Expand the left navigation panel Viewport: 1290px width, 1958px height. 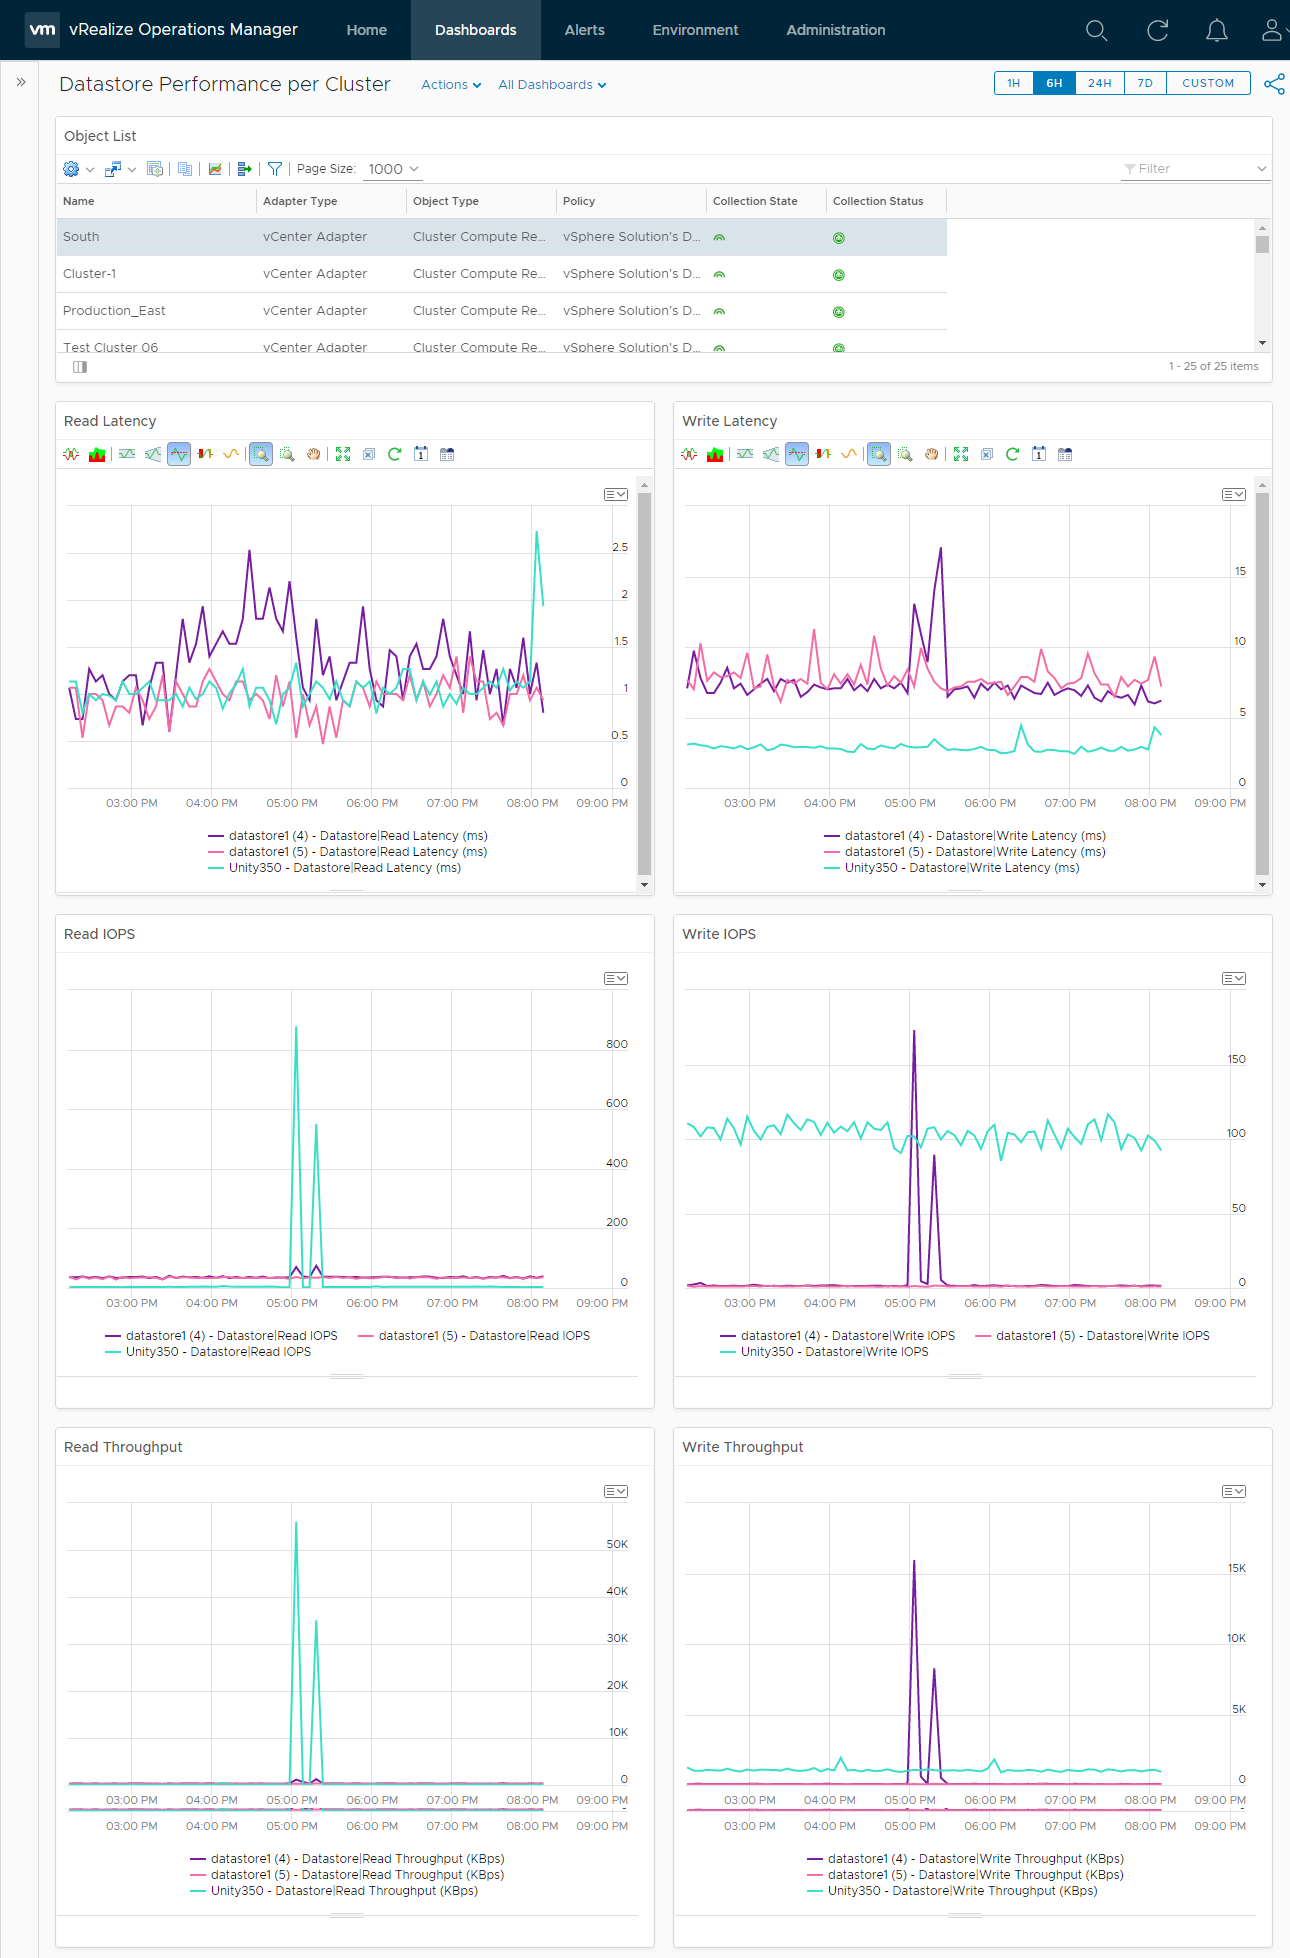pyautogui.click(x=21, y=82)
